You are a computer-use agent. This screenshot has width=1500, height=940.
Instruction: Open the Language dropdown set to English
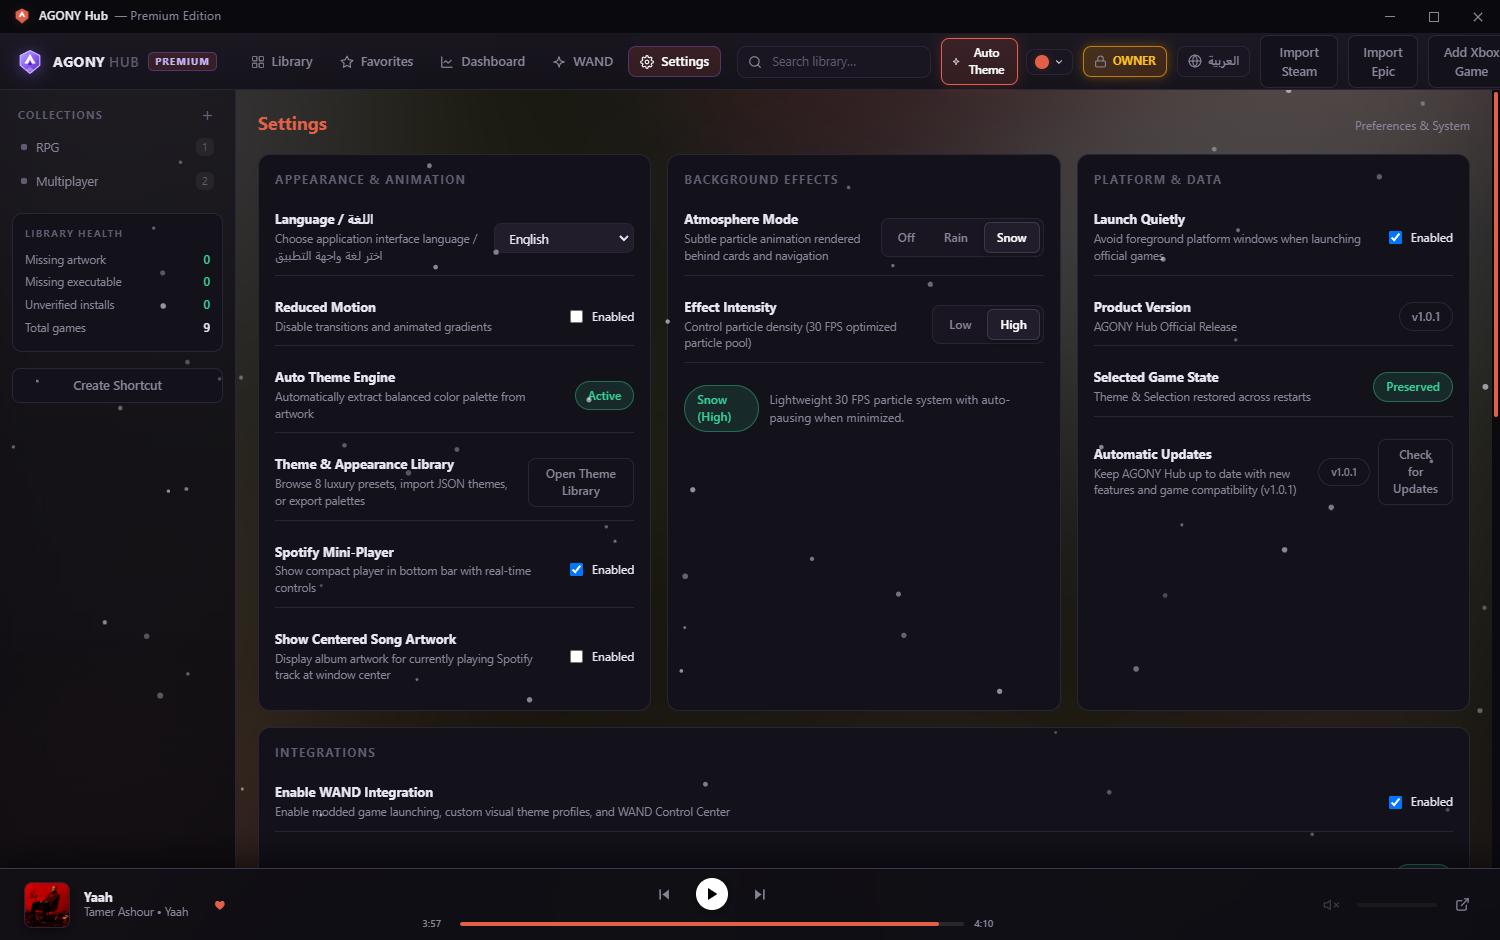tap(564, 239)
